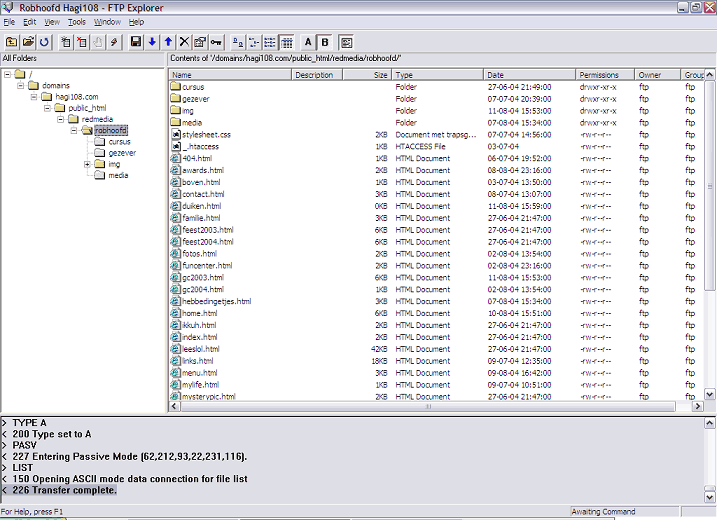Sort by the Permissions column header
The height and width of the screenshot is (520, 717).
[605, 75]
